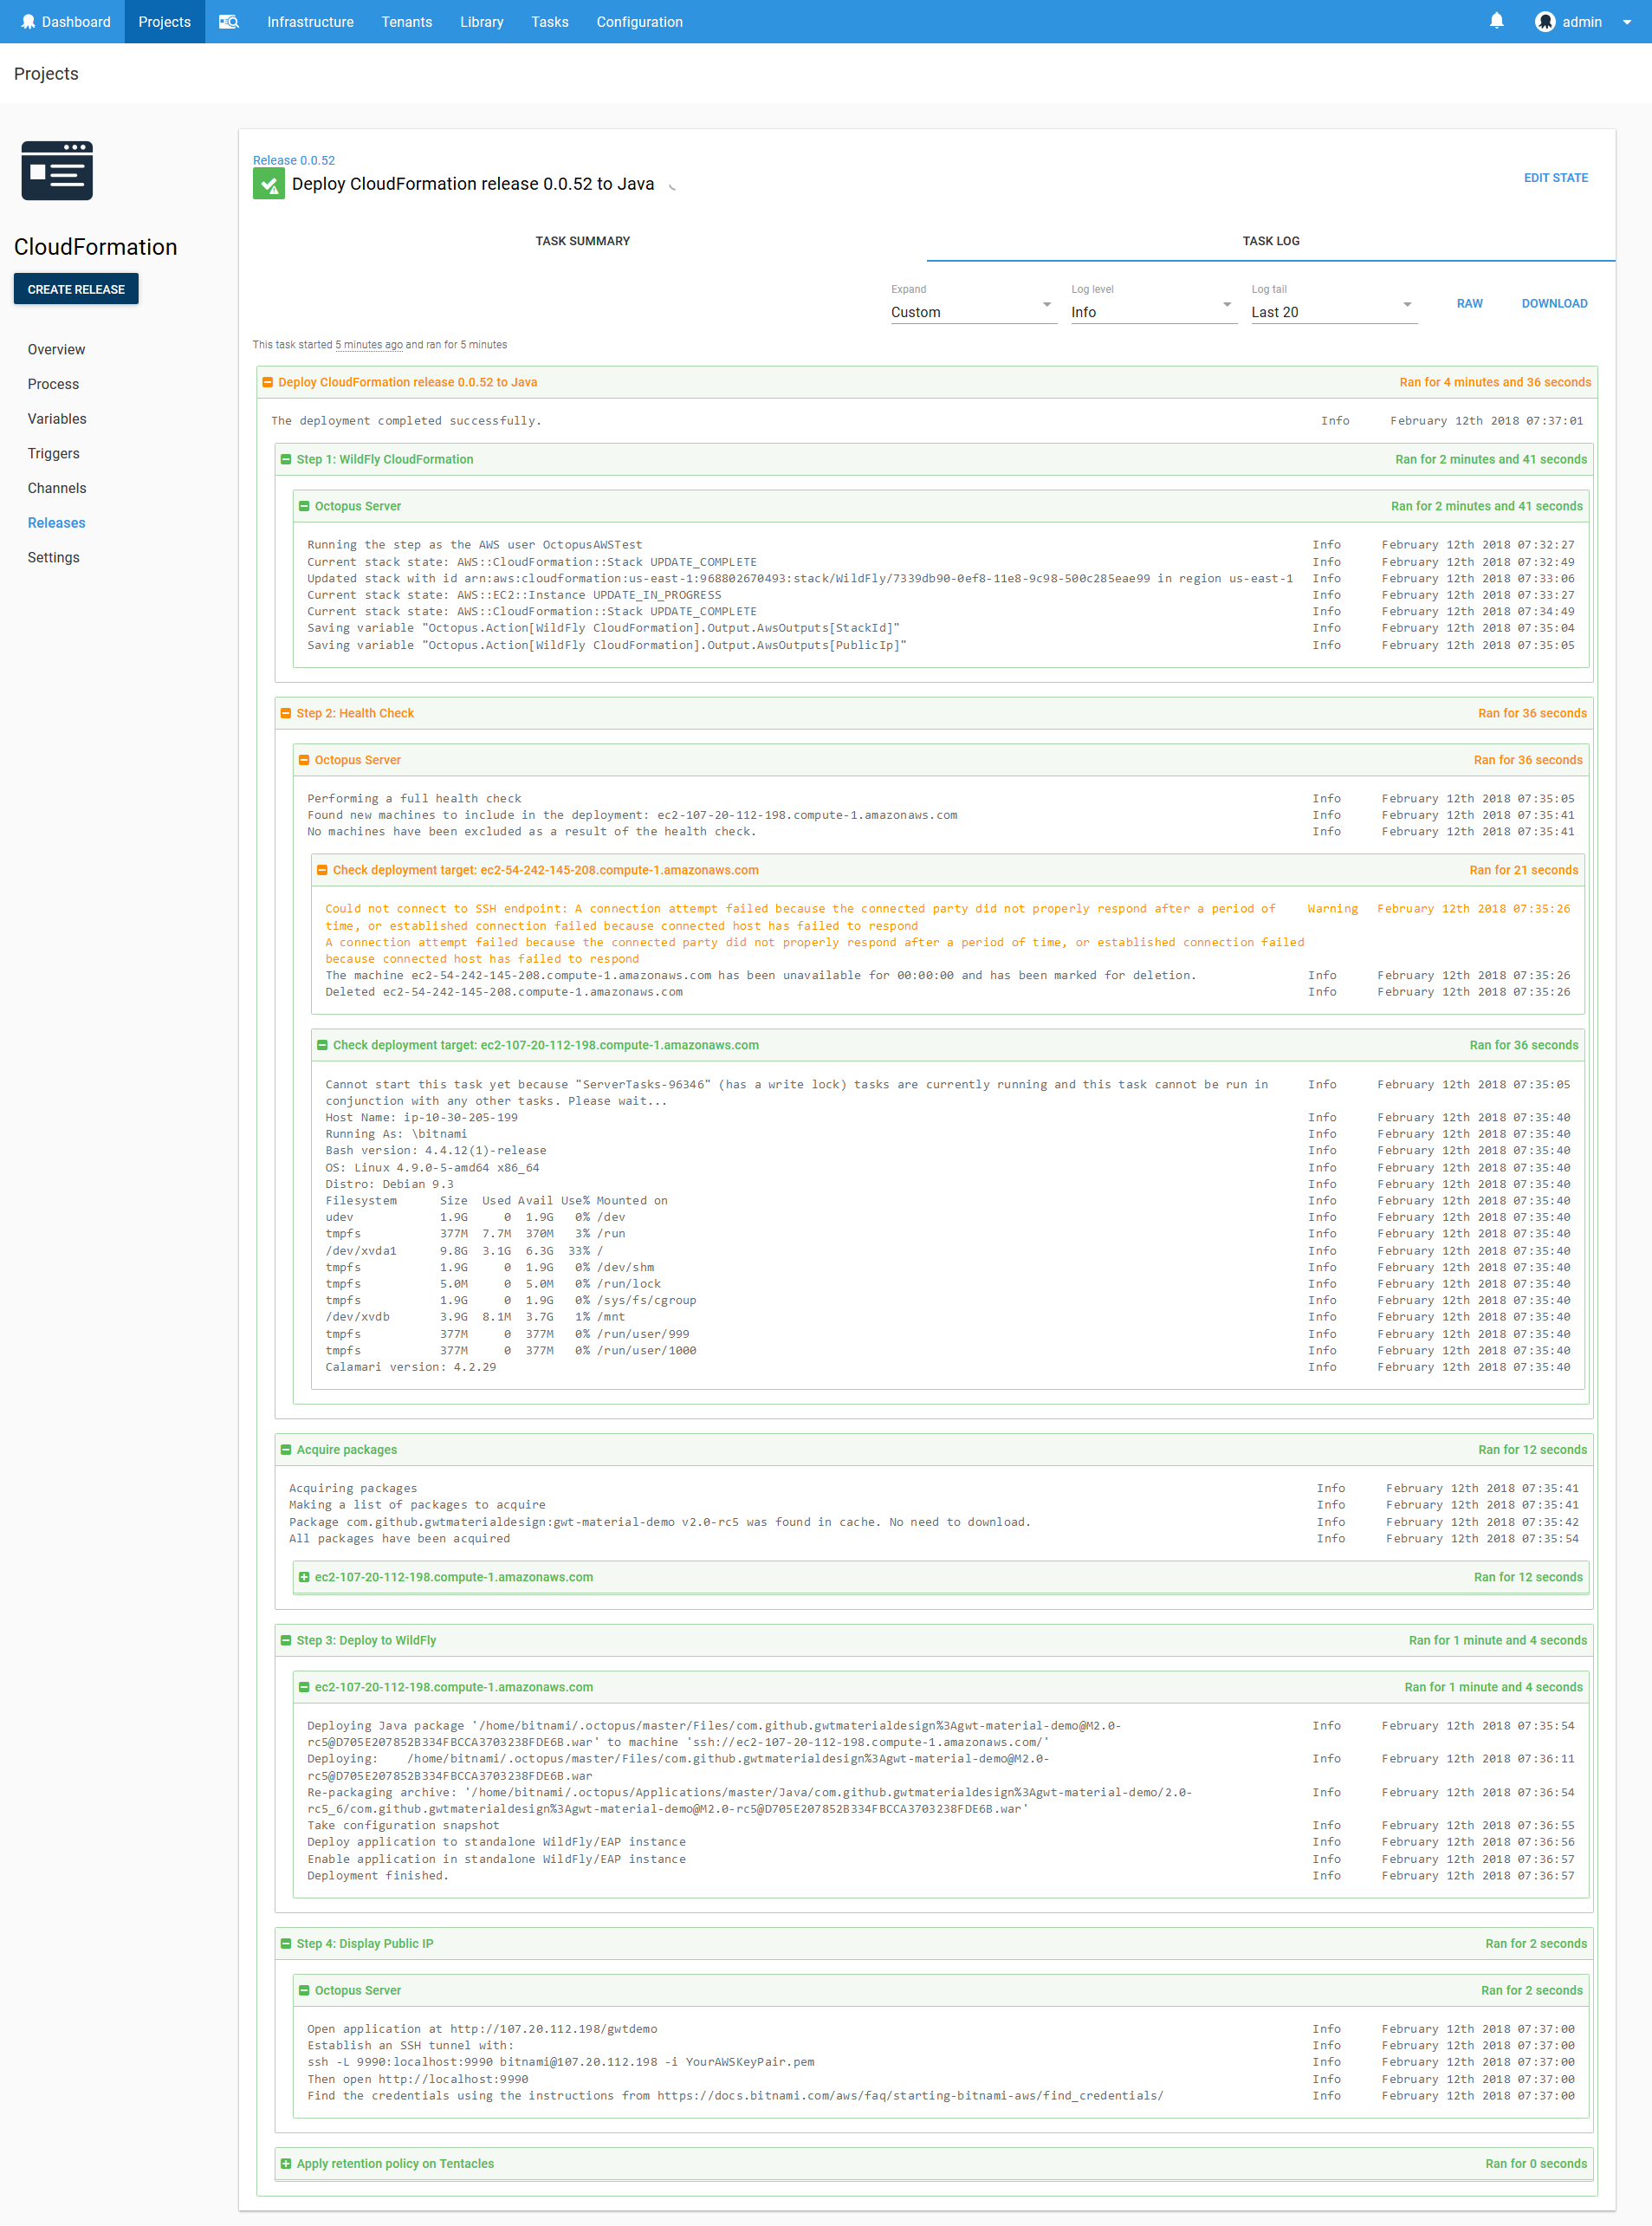Image resolution: width=1652 pixels, height=2226 pixels.
Task: Click the CloudFormation project logo
Action: [x=57, y=170]
